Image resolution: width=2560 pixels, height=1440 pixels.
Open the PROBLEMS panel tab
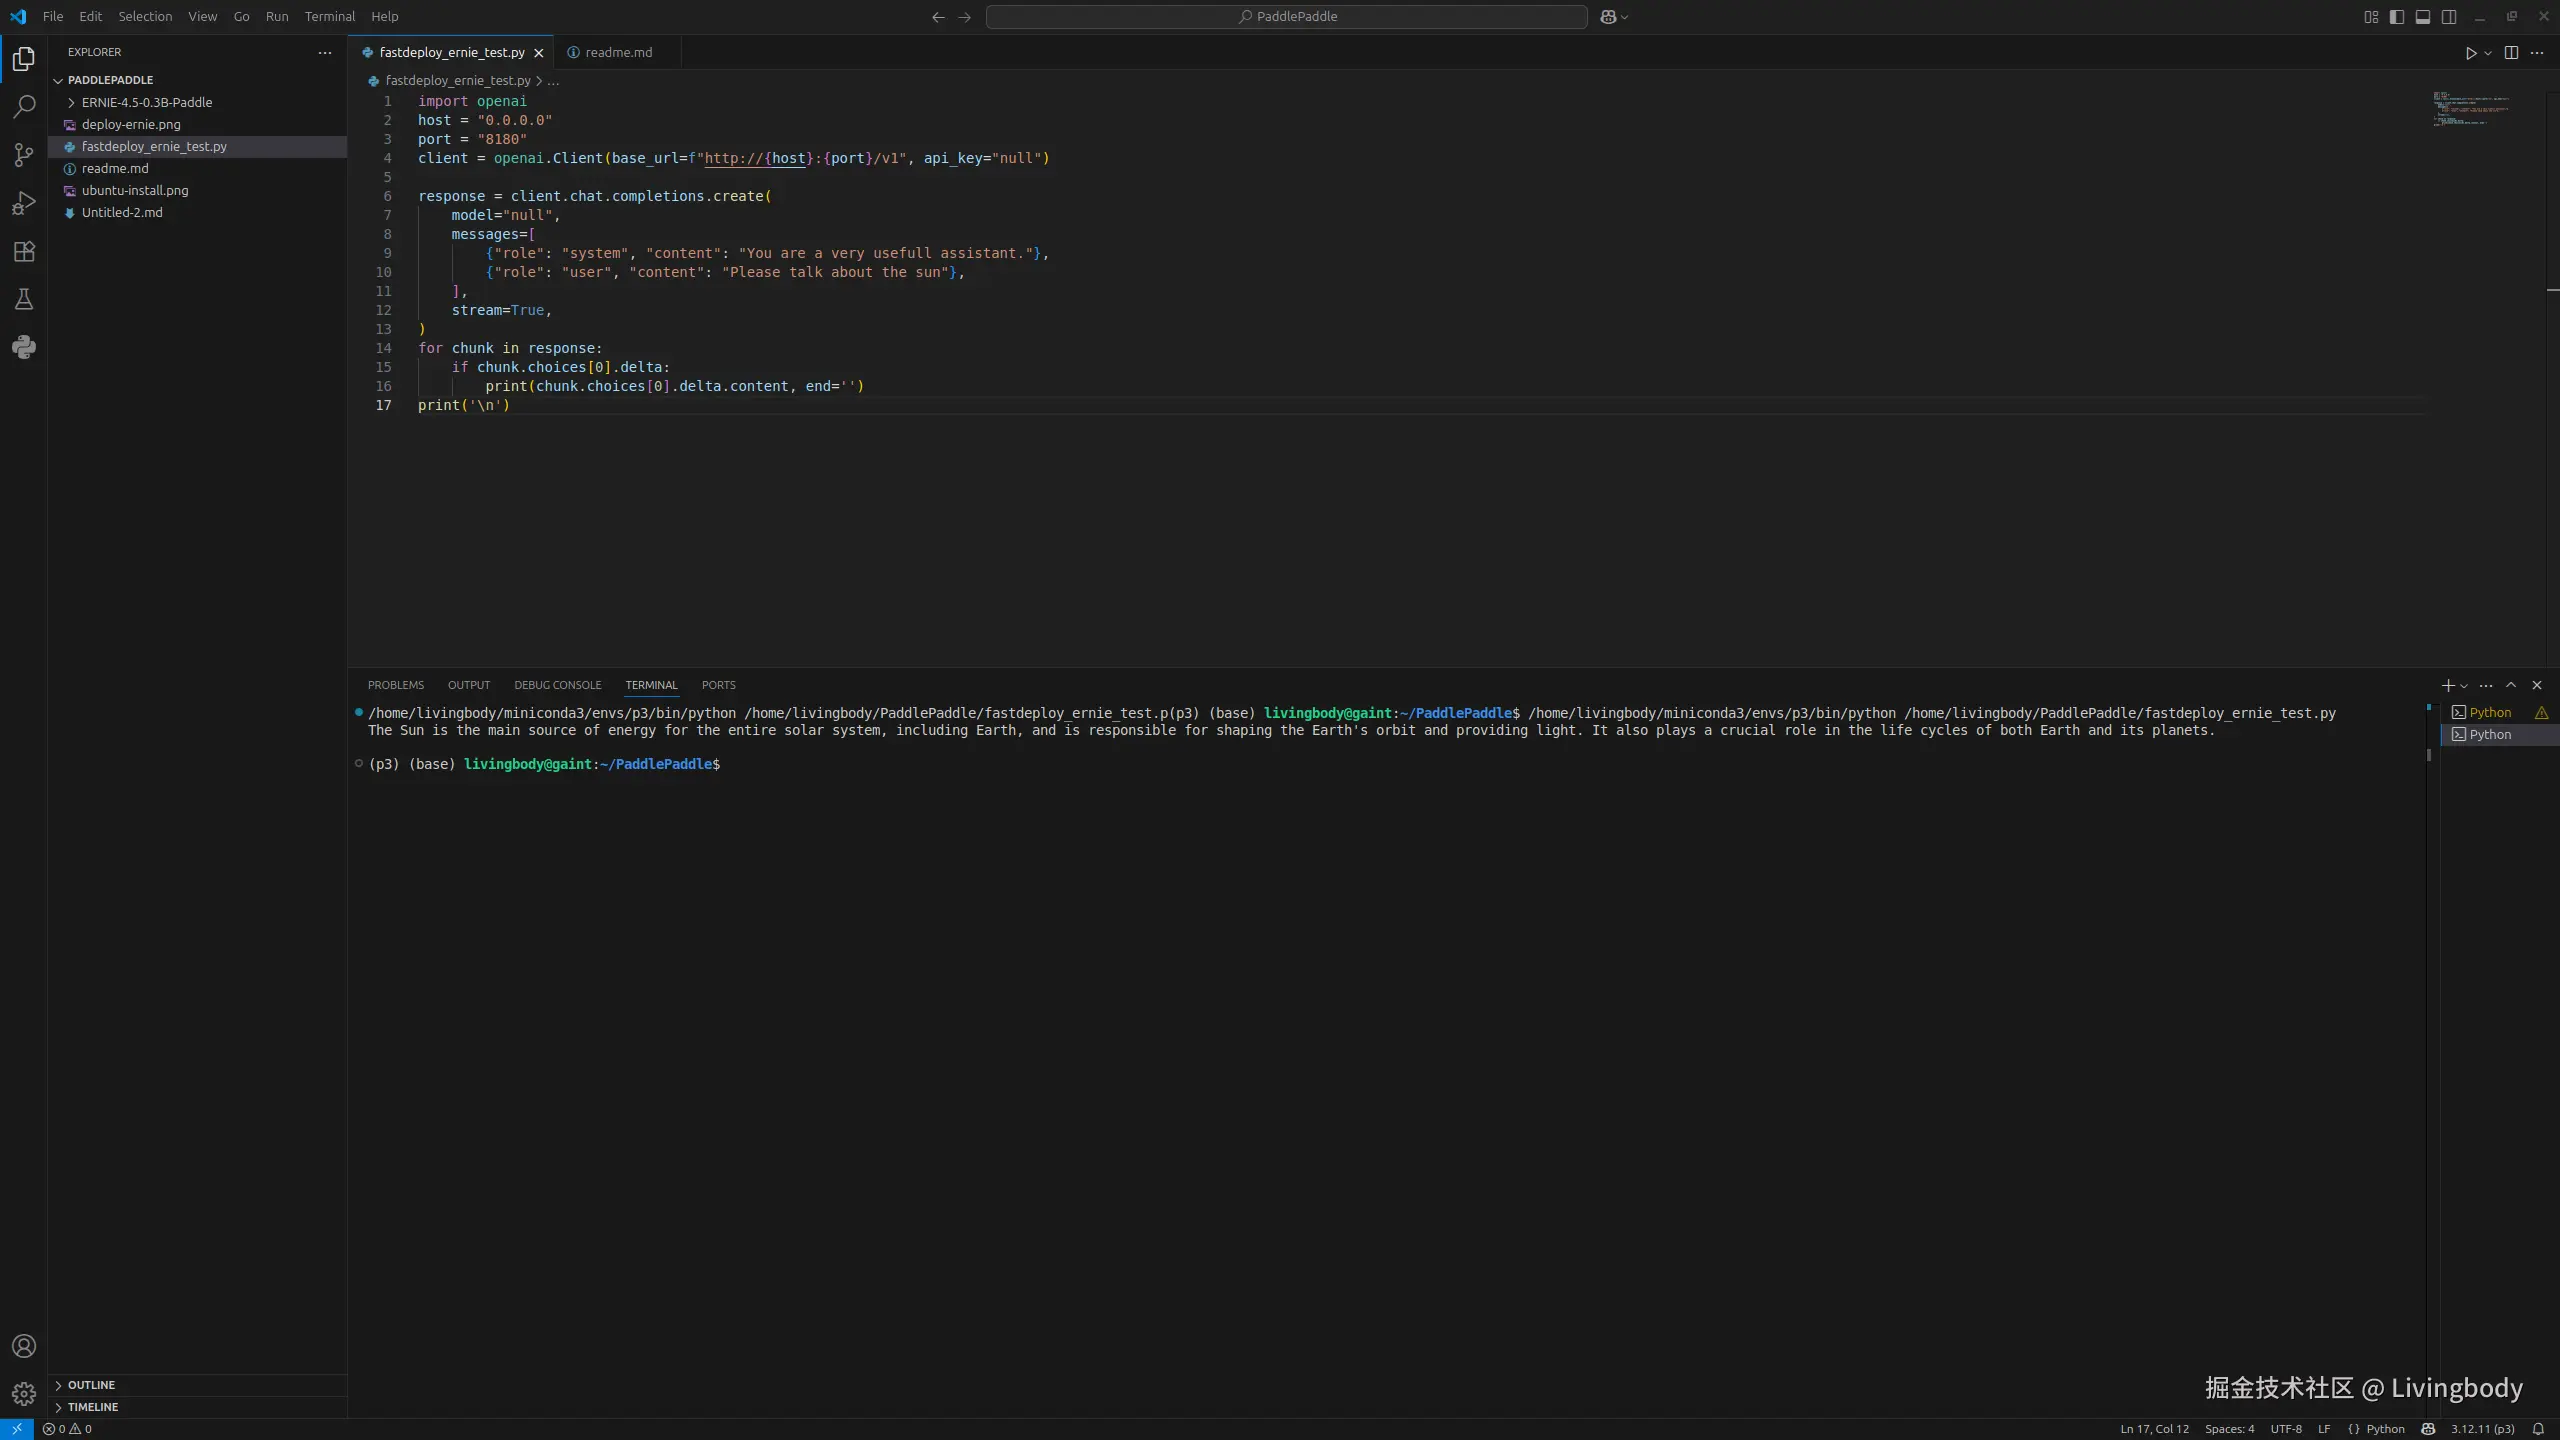395,685
